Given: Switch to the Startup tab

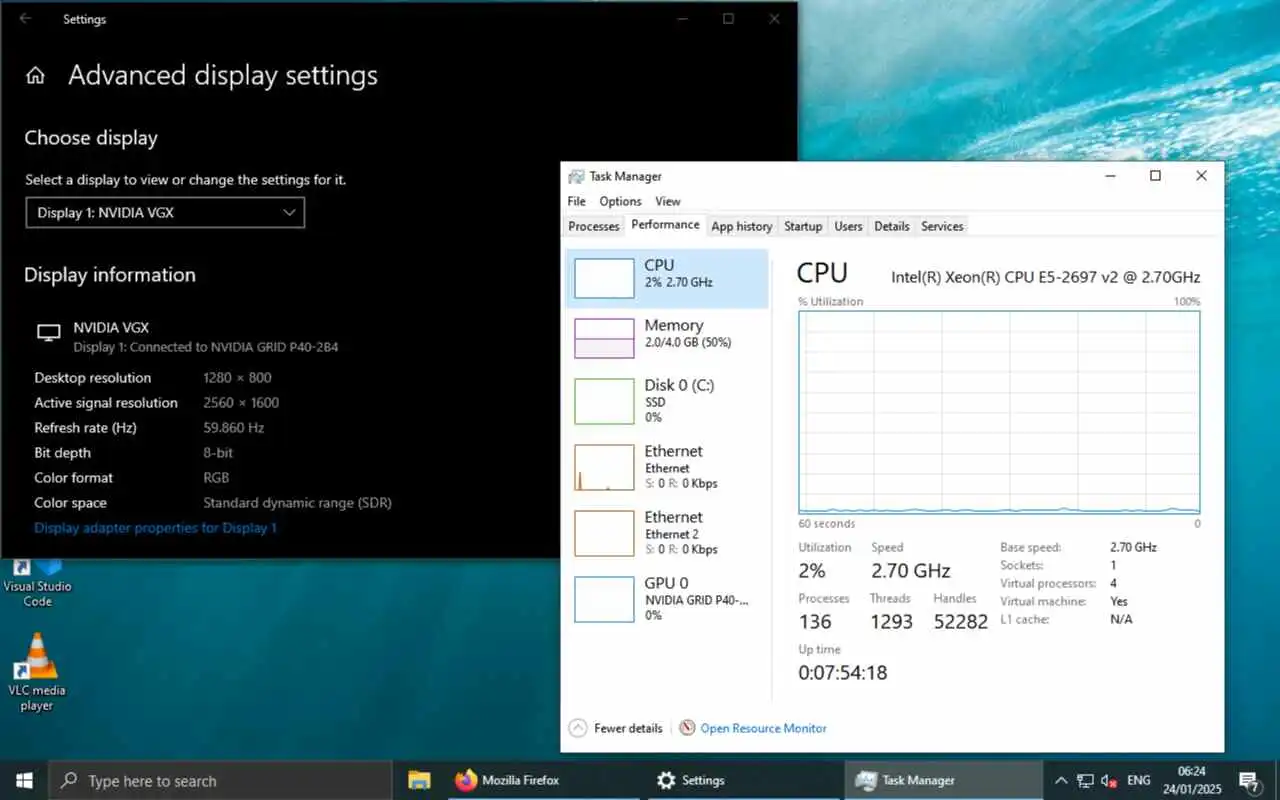Looking at the screenshot, I should pyautogui.click(x=803, y=226).
